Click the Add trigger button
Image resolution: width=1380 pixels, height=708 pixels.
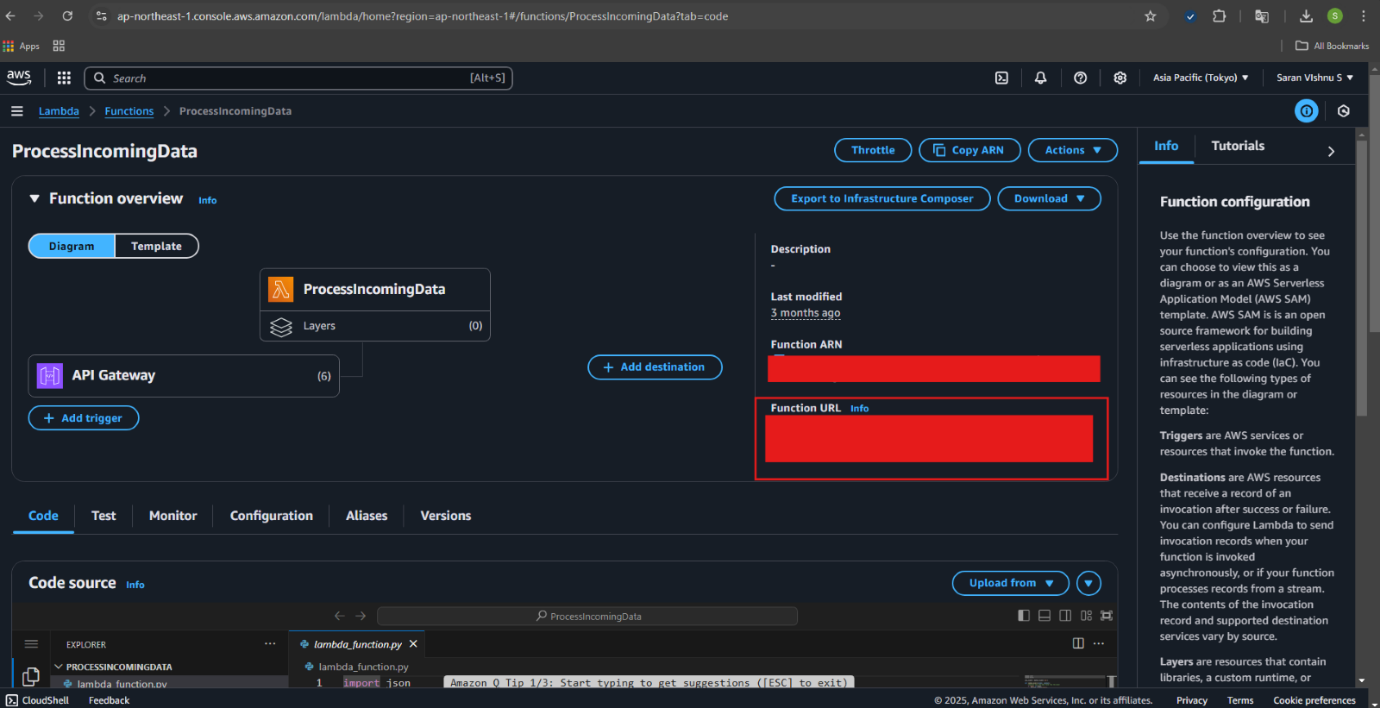click(83, 418)
